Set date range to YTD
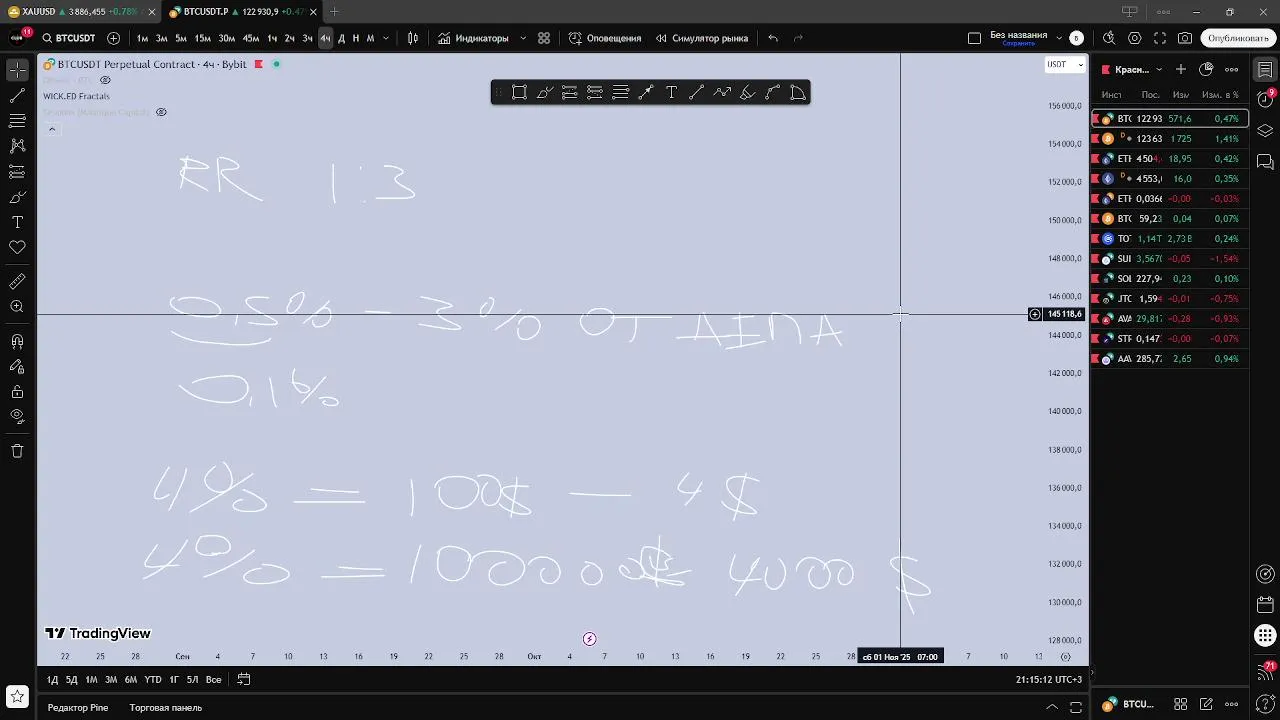Screen dimensions: 1280x720 (x=152, y=679)
